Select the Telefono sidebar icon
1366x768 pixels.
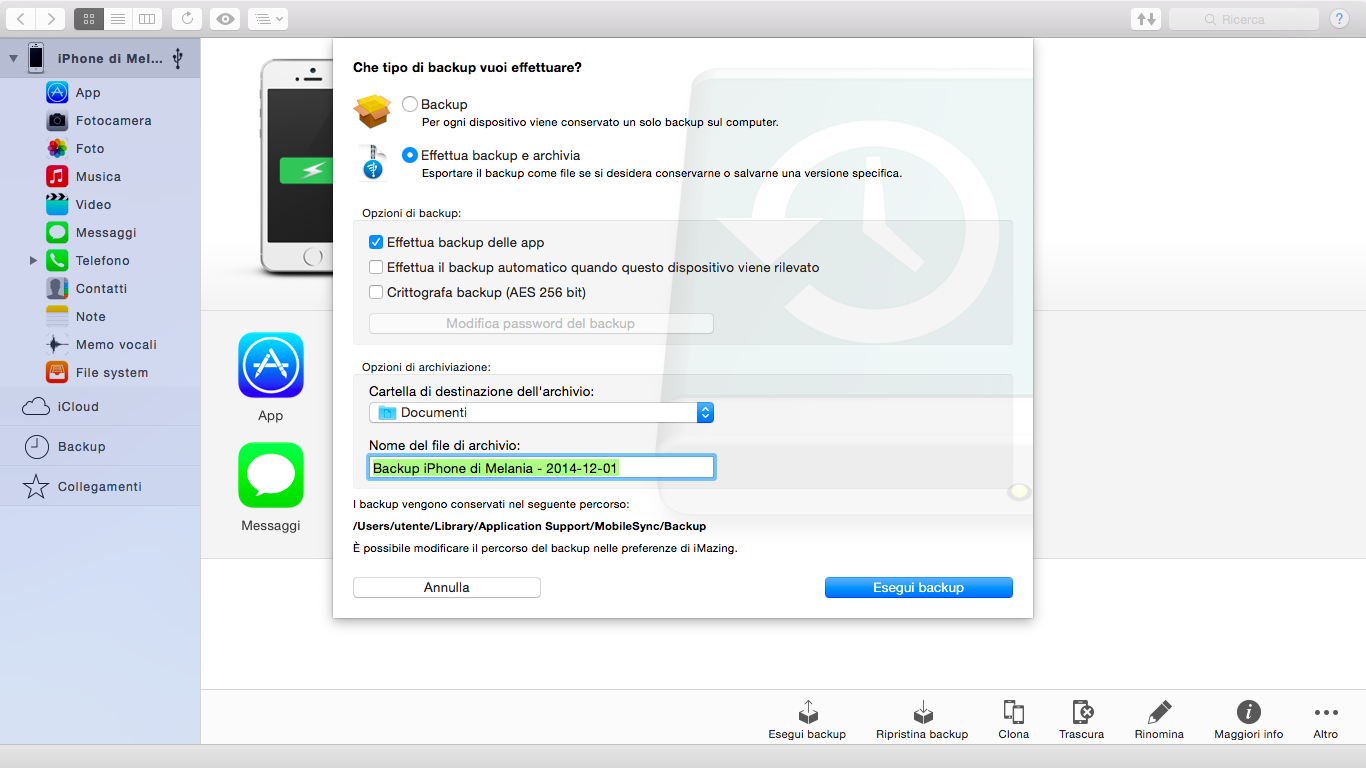coord(57,261)
